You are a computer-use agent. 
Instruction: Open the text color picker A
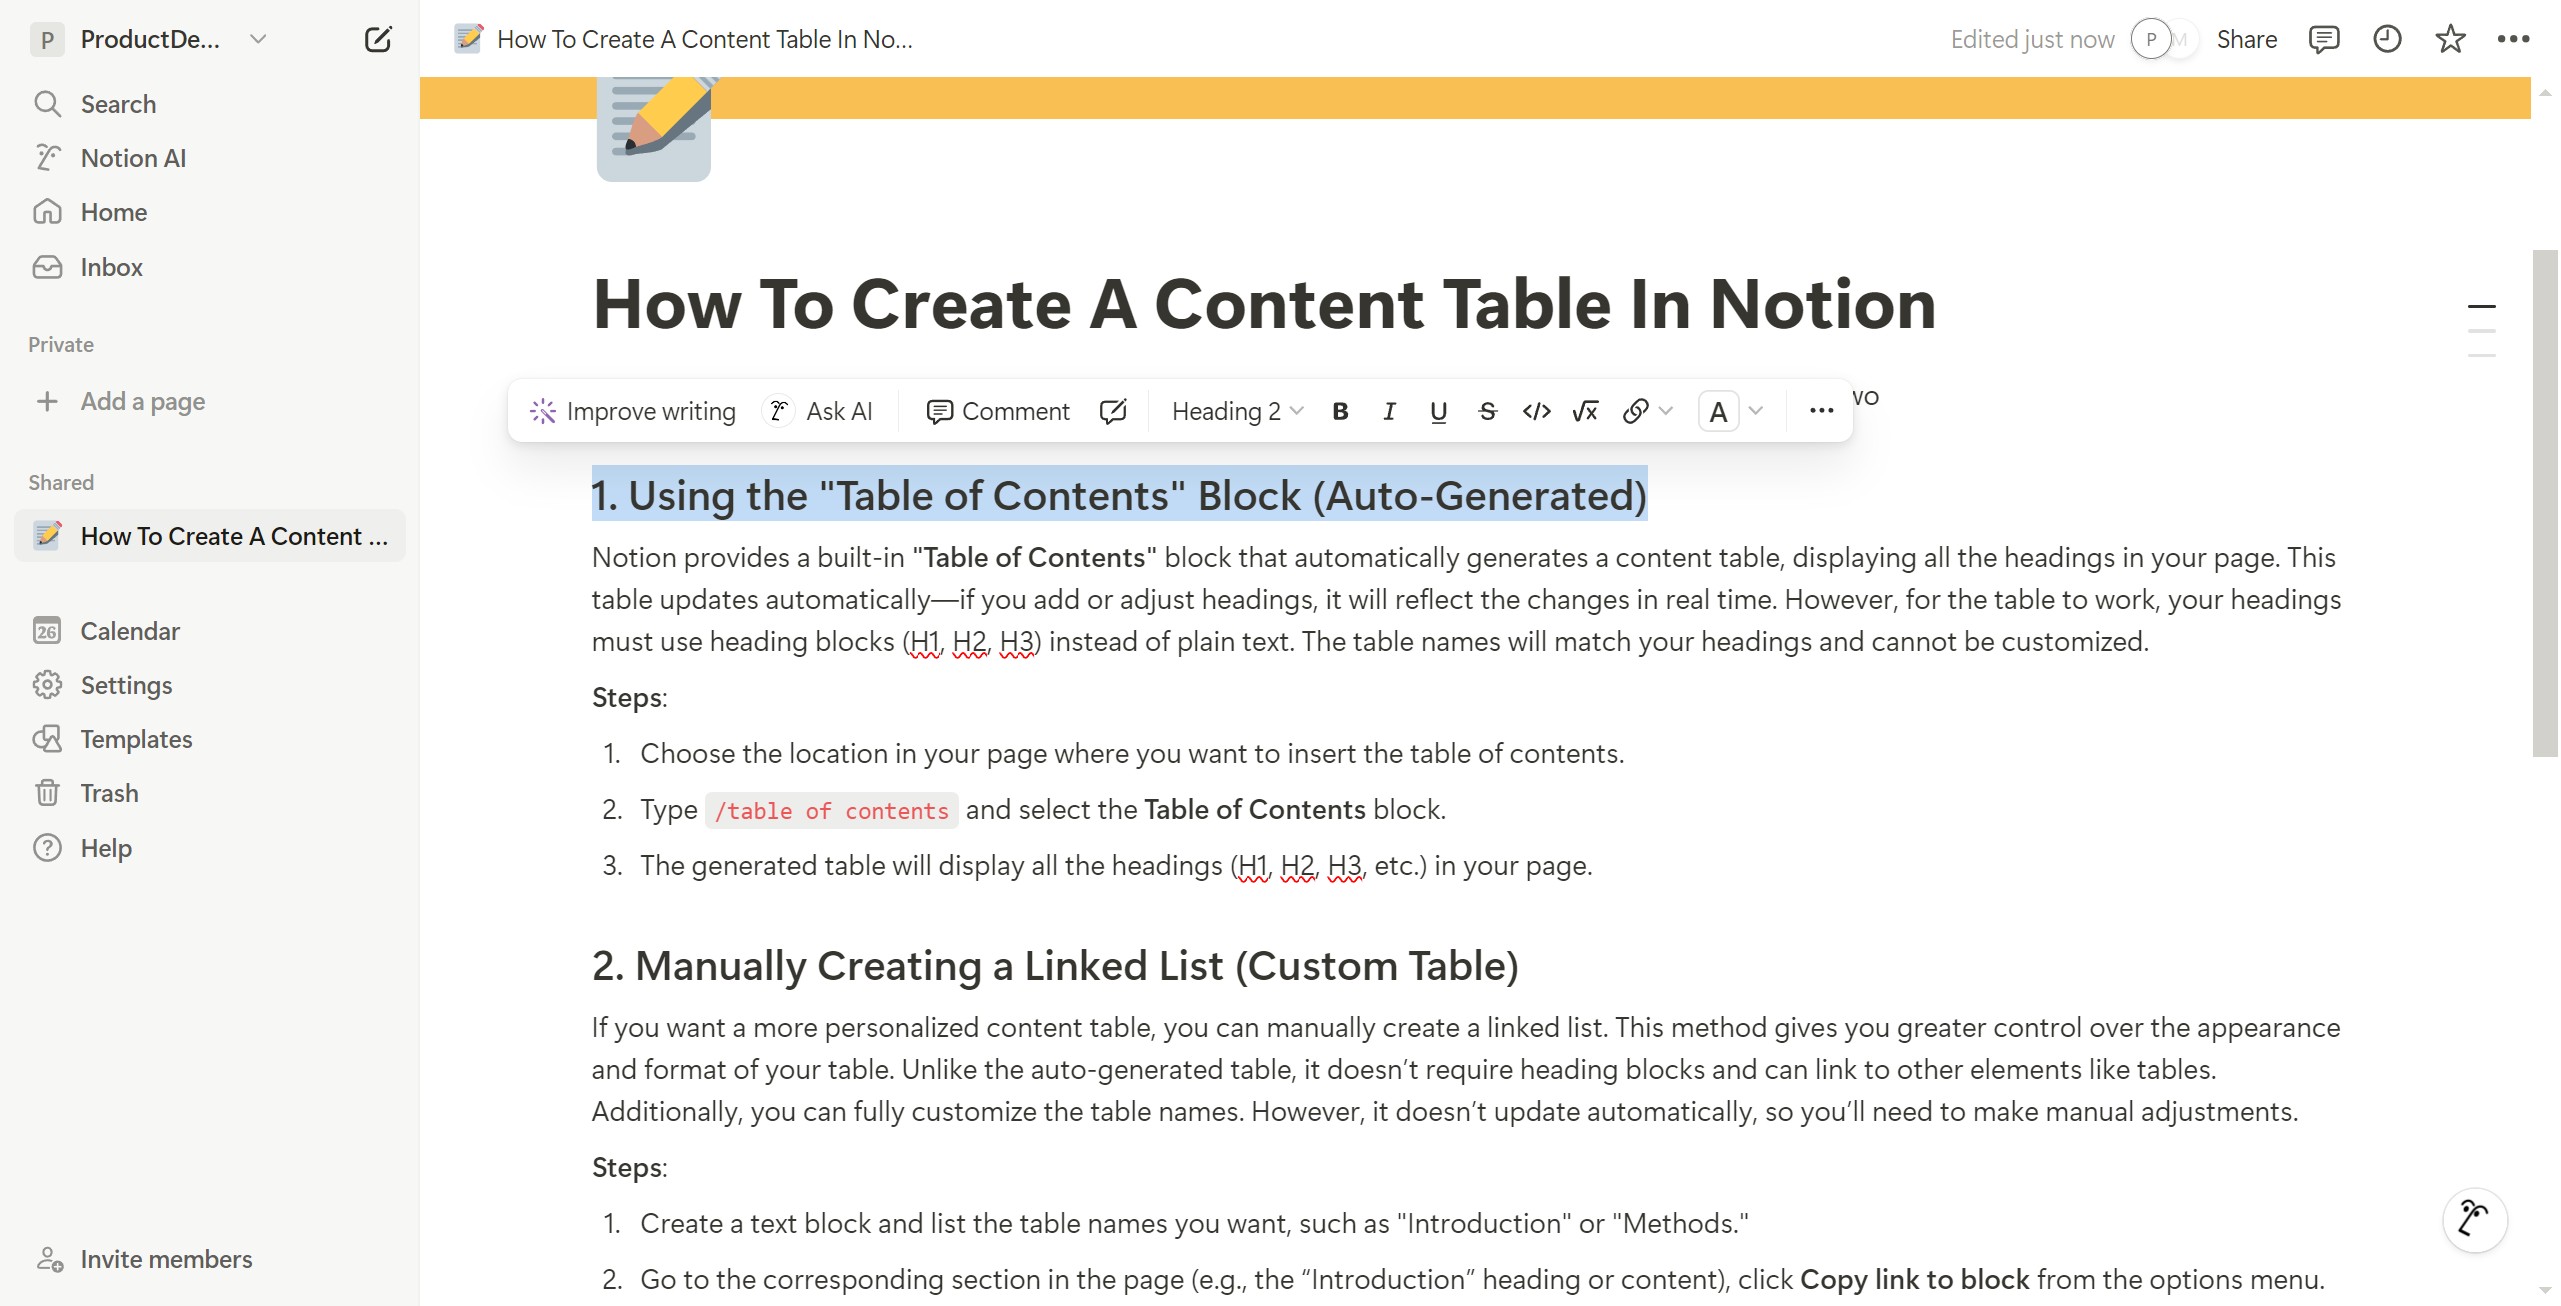click(1718, 411)
